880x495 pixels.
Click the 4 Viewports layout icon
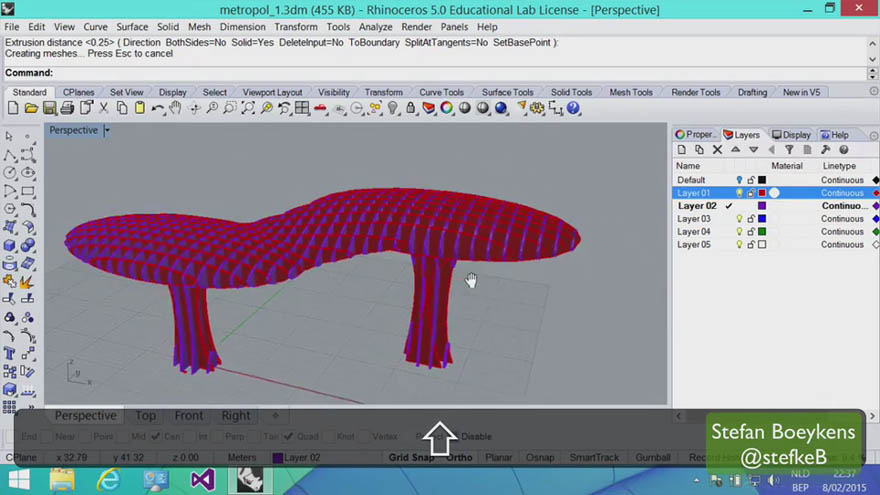(x=302, y=108)
